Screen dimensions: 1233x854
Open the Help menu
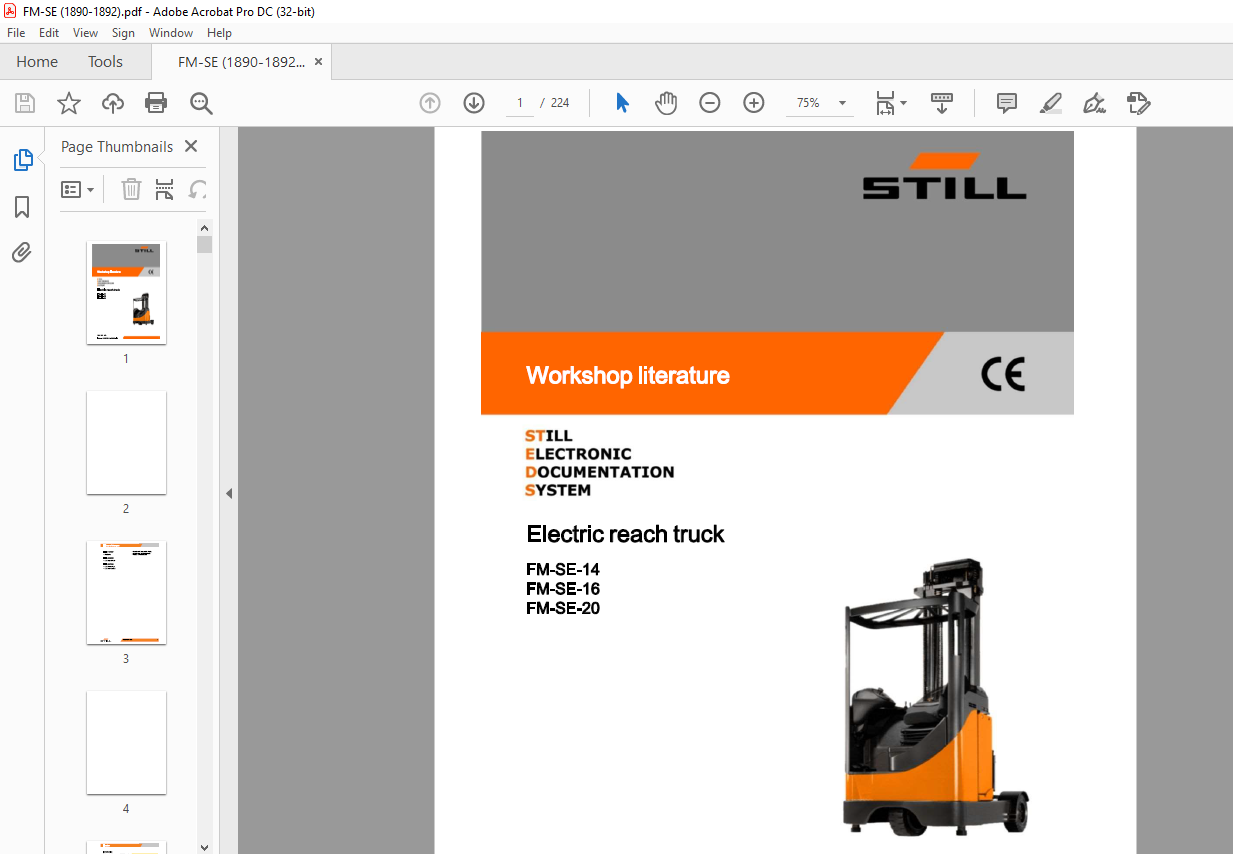219,33
